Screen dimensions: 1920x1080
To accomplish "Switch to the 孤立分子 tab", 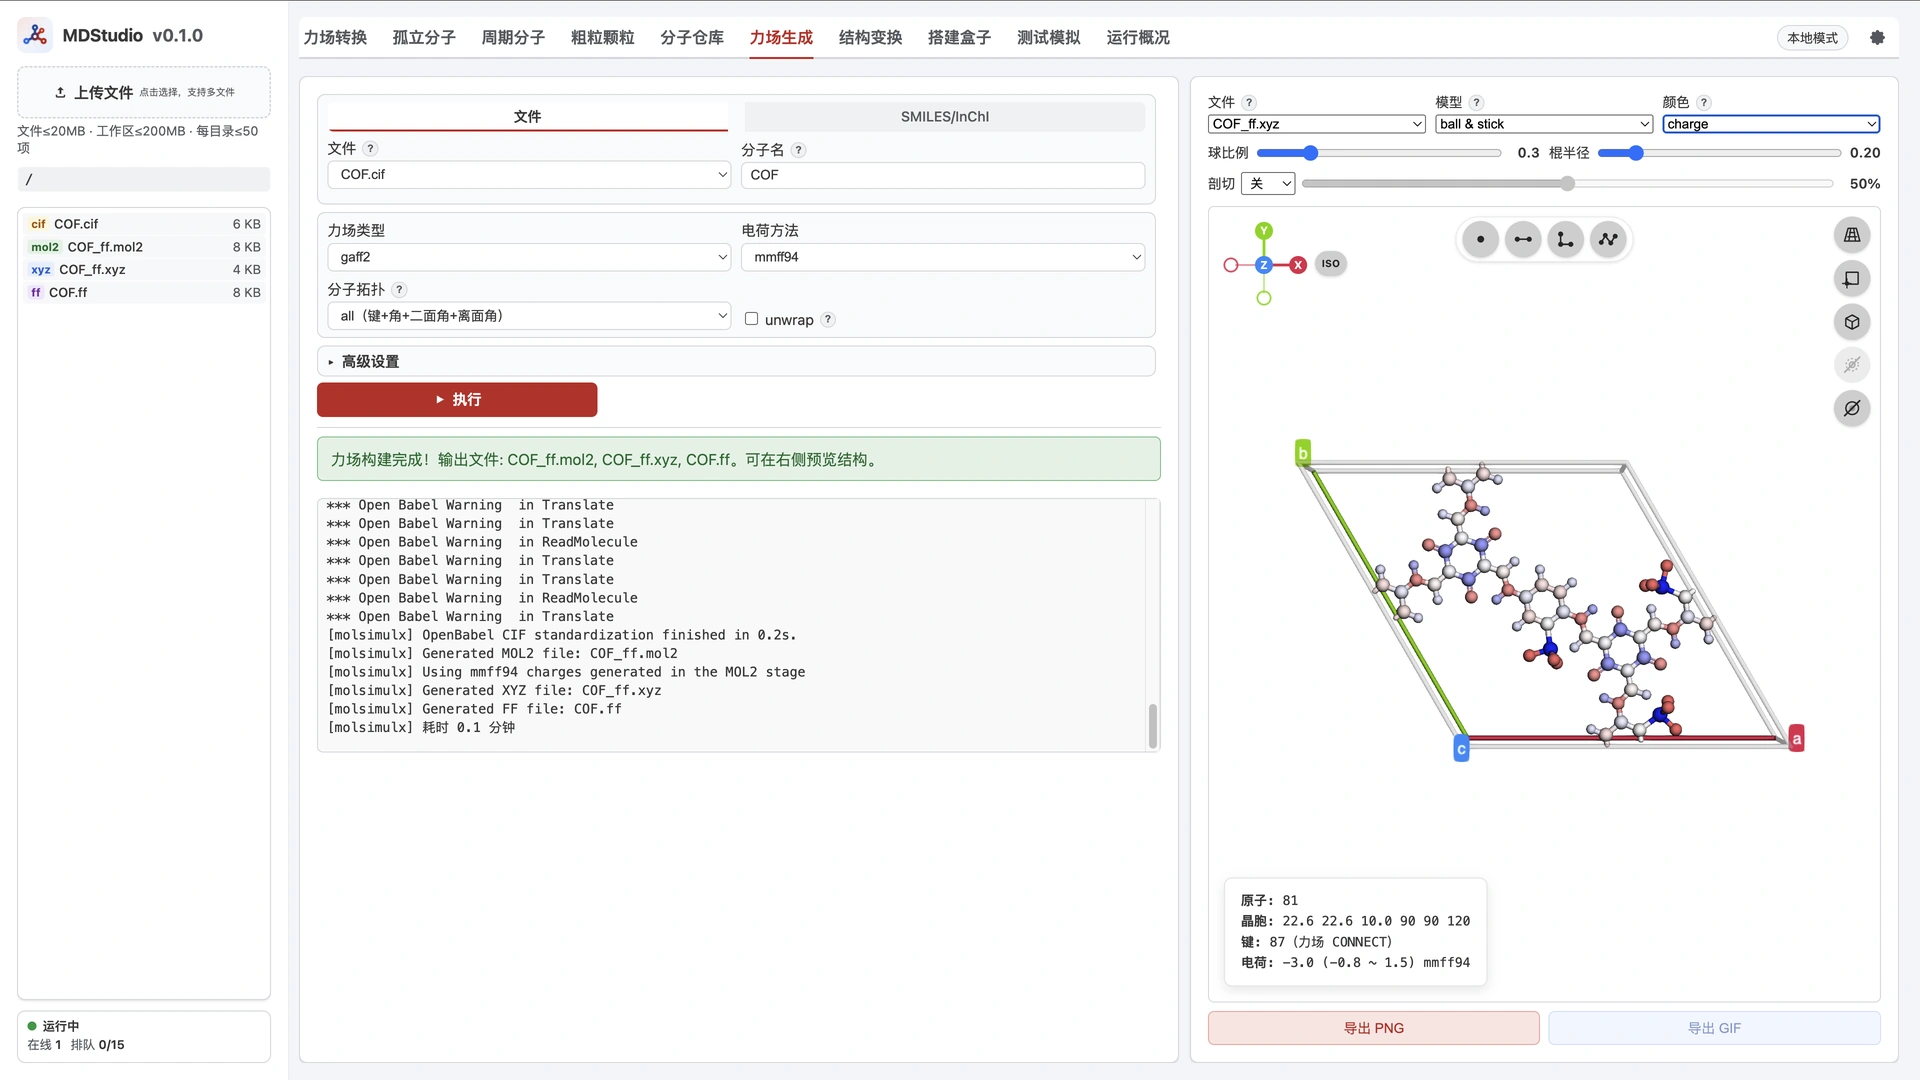I will (424, 38).
